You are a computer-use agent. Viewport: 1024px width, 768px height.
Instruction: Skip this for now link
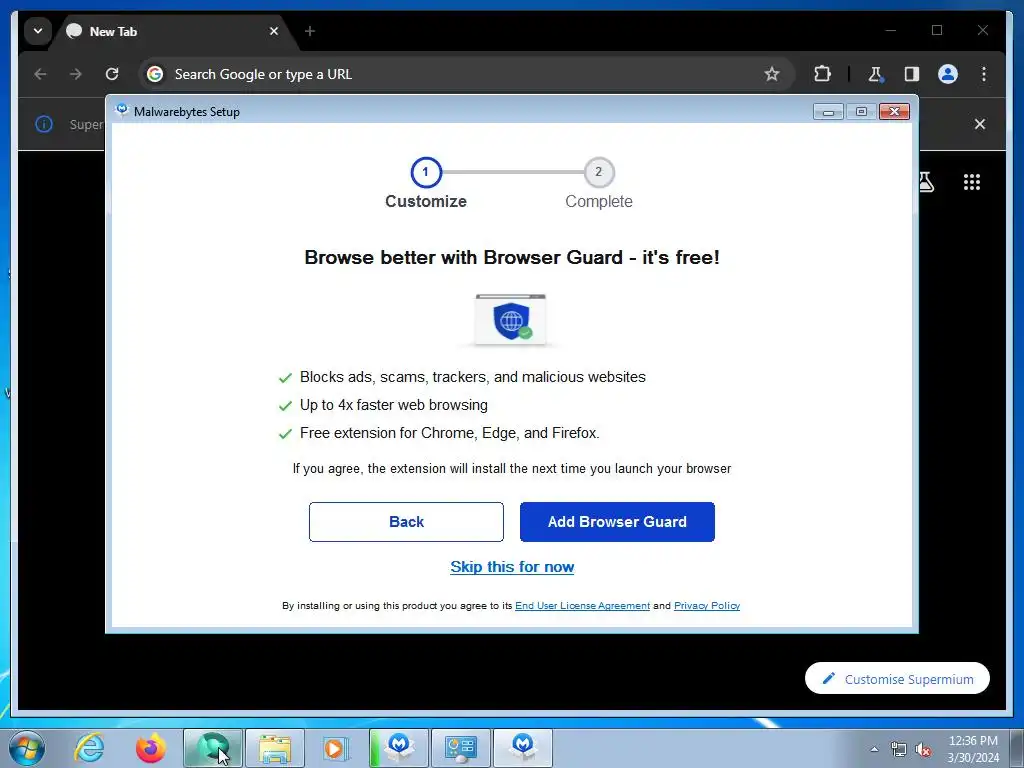(x=512, y=567)
